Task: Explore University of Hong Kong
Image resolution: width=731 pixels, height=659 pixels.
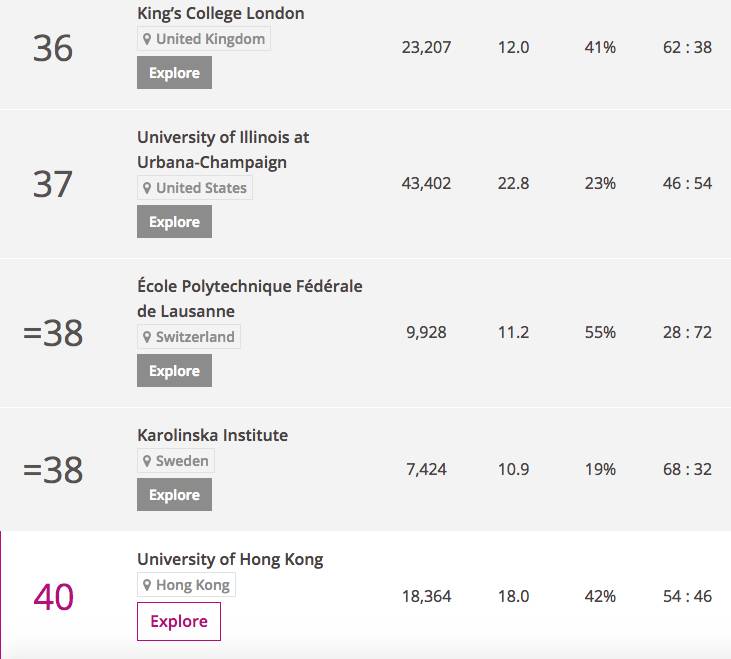Action: [179, 621]
